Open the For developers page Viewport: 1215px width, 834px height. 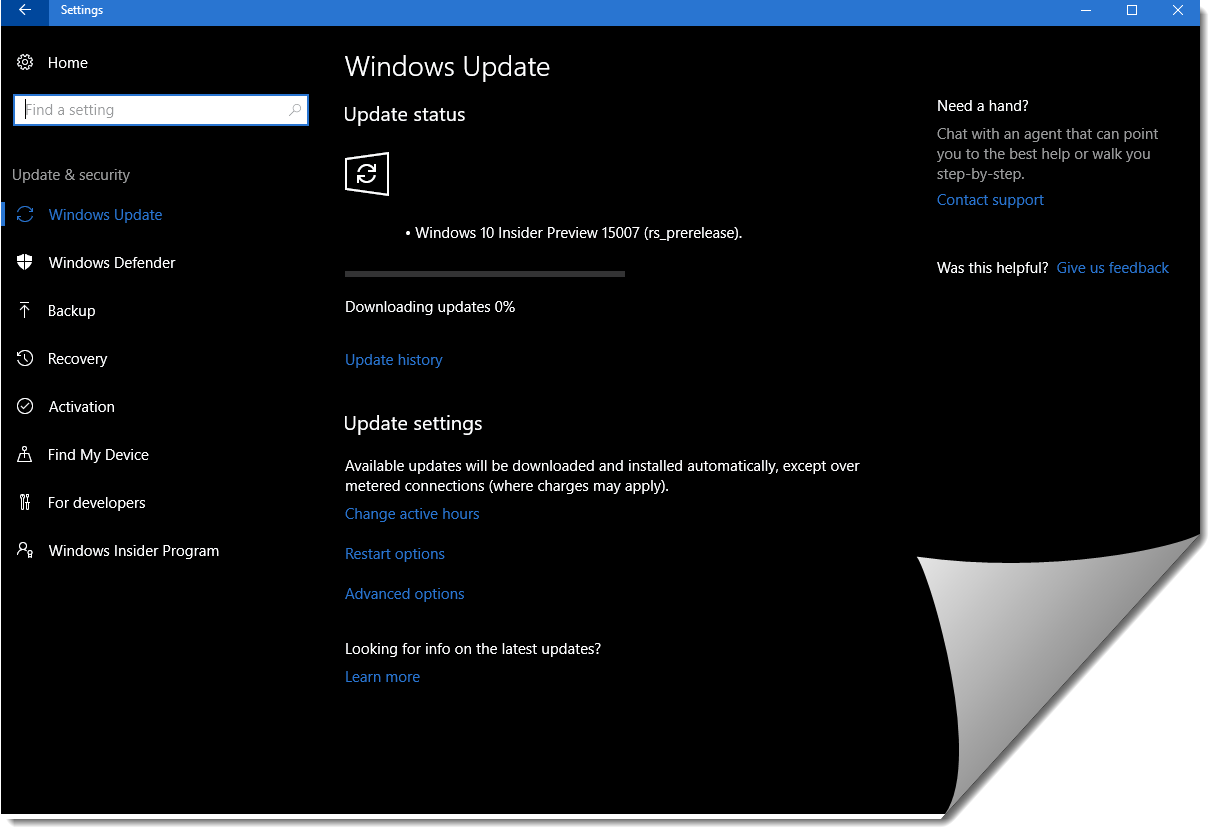(x=97, y=503)
